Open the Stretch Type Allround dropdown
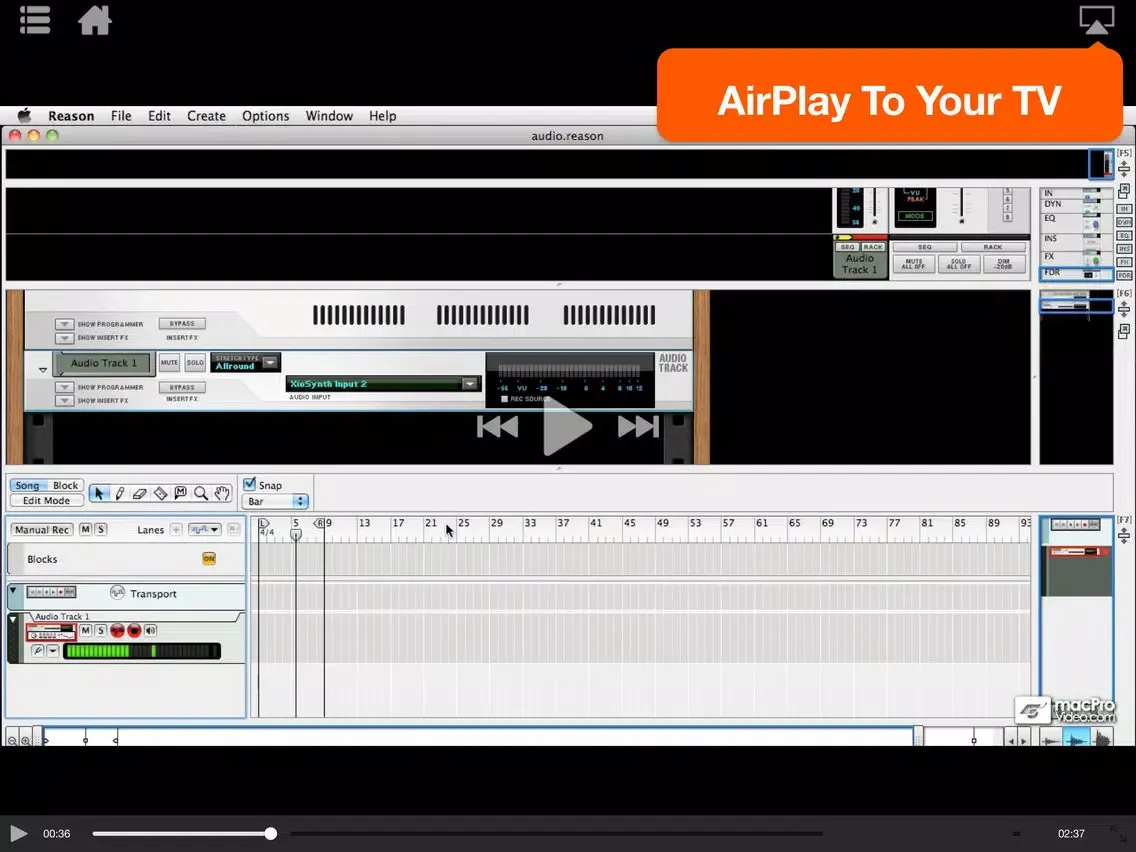The image size is (1136, 852). (270, 362)
